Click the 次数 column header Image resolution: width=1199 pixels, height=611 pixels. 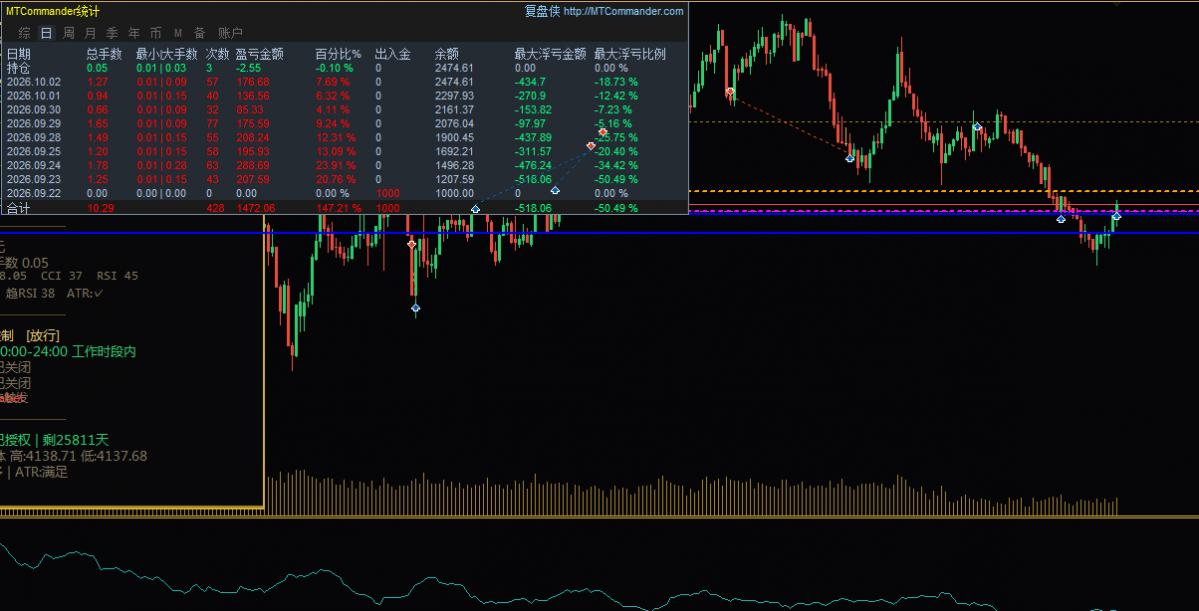(217, 54)
